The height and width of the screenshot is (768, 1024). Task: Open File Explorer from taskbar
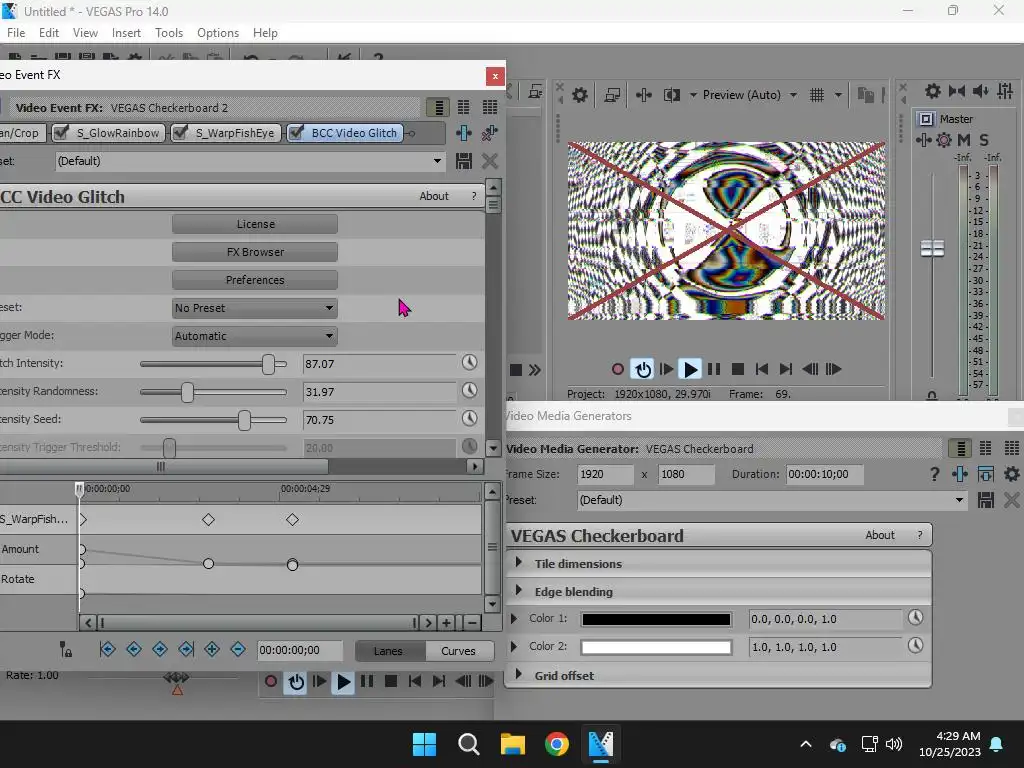tap(513, 744)
